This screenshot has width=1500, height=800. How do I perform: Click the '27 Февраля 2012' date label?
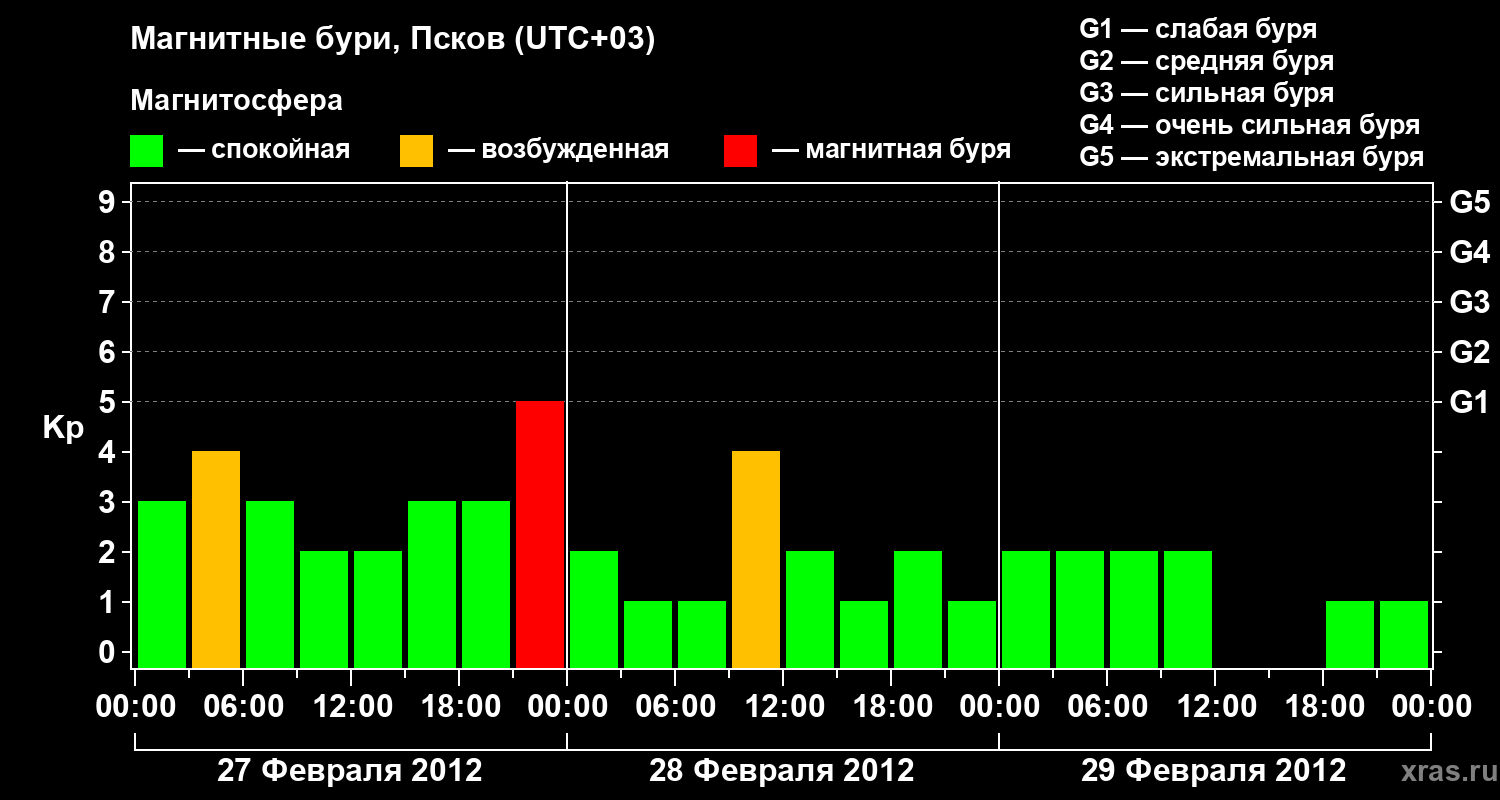(350, 771)
